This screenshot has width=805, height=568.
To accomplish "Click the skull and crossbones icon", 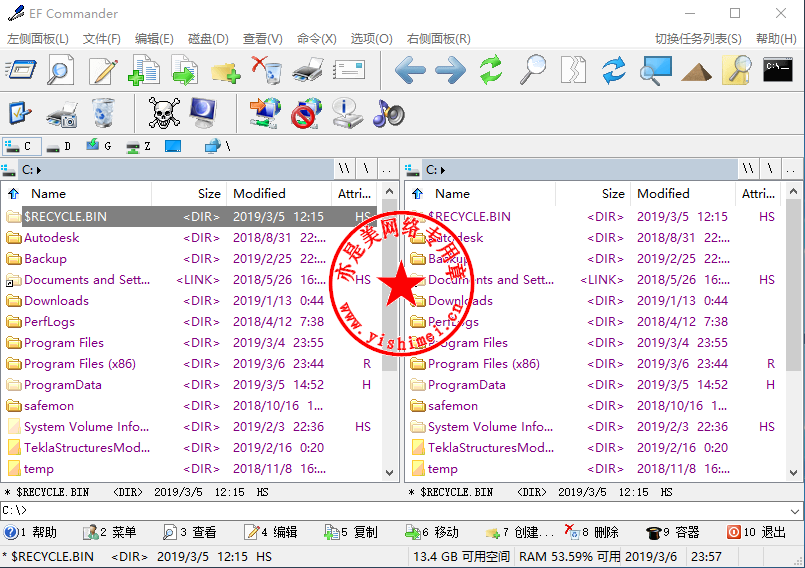I will pos(164,113).
